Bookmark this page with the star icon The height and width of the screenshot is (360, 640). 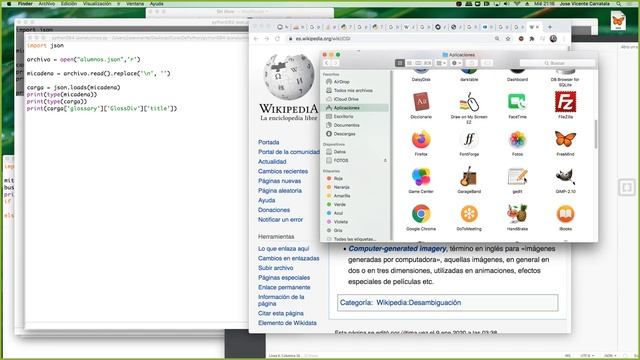point(508,39)
